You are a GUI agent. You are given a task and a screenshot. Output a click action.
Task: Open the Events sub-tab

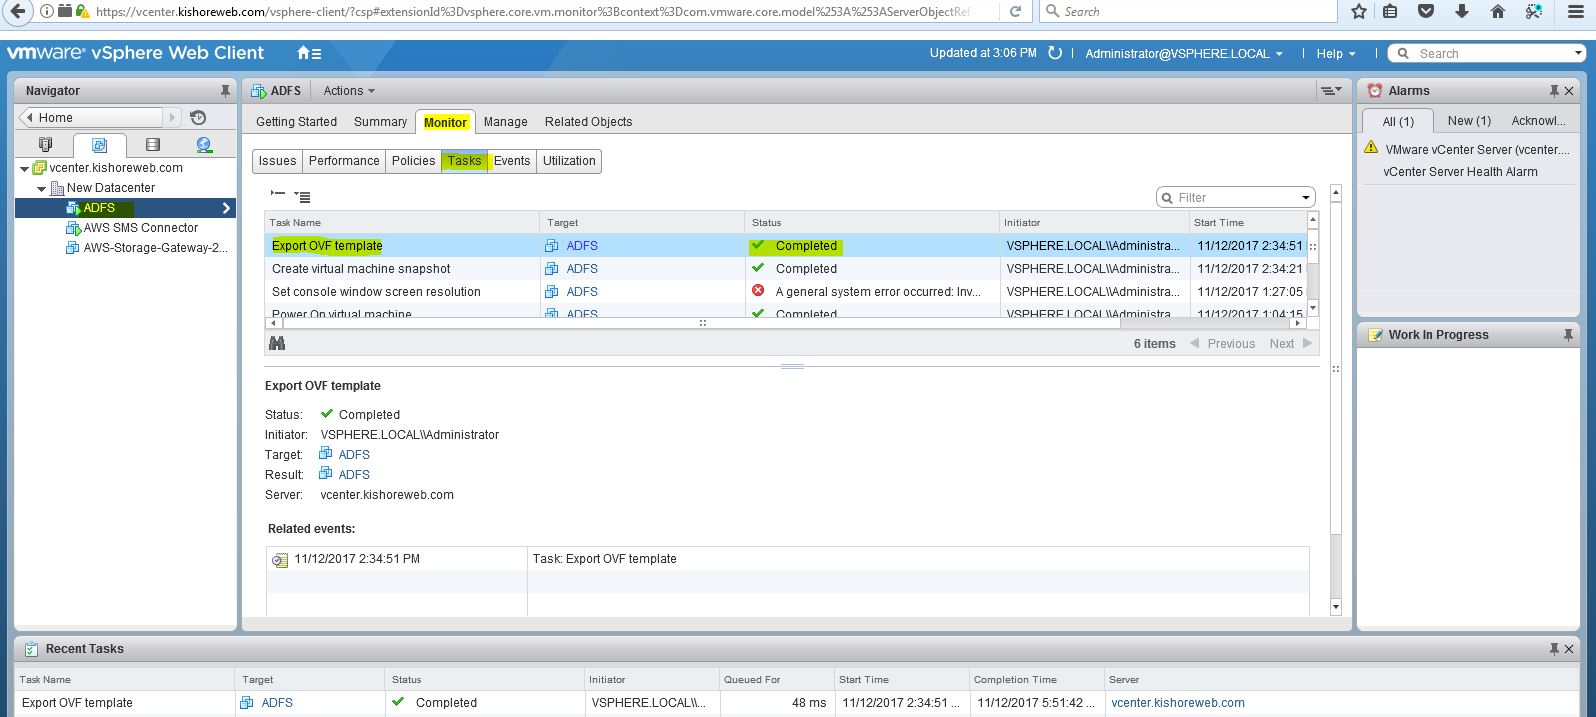coord(512,161)
